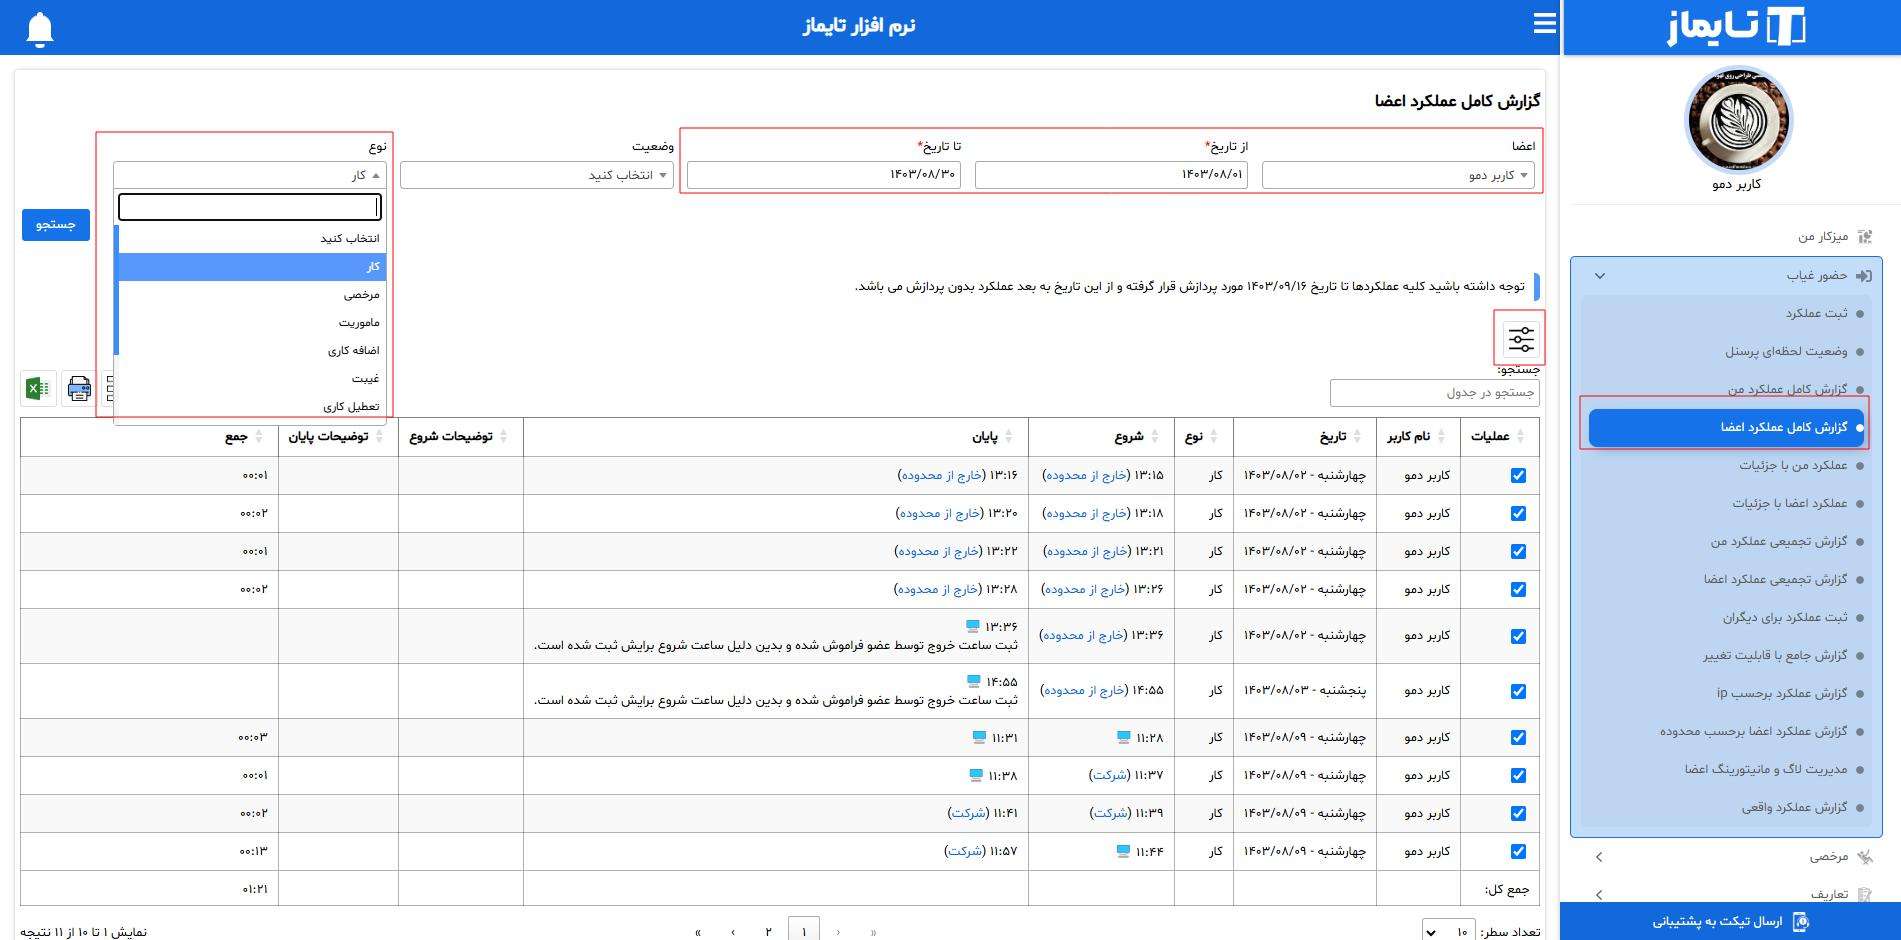1901x940 pixels.
Task: Open the اعضا member dropdown
Action: tap(1398, 175)
